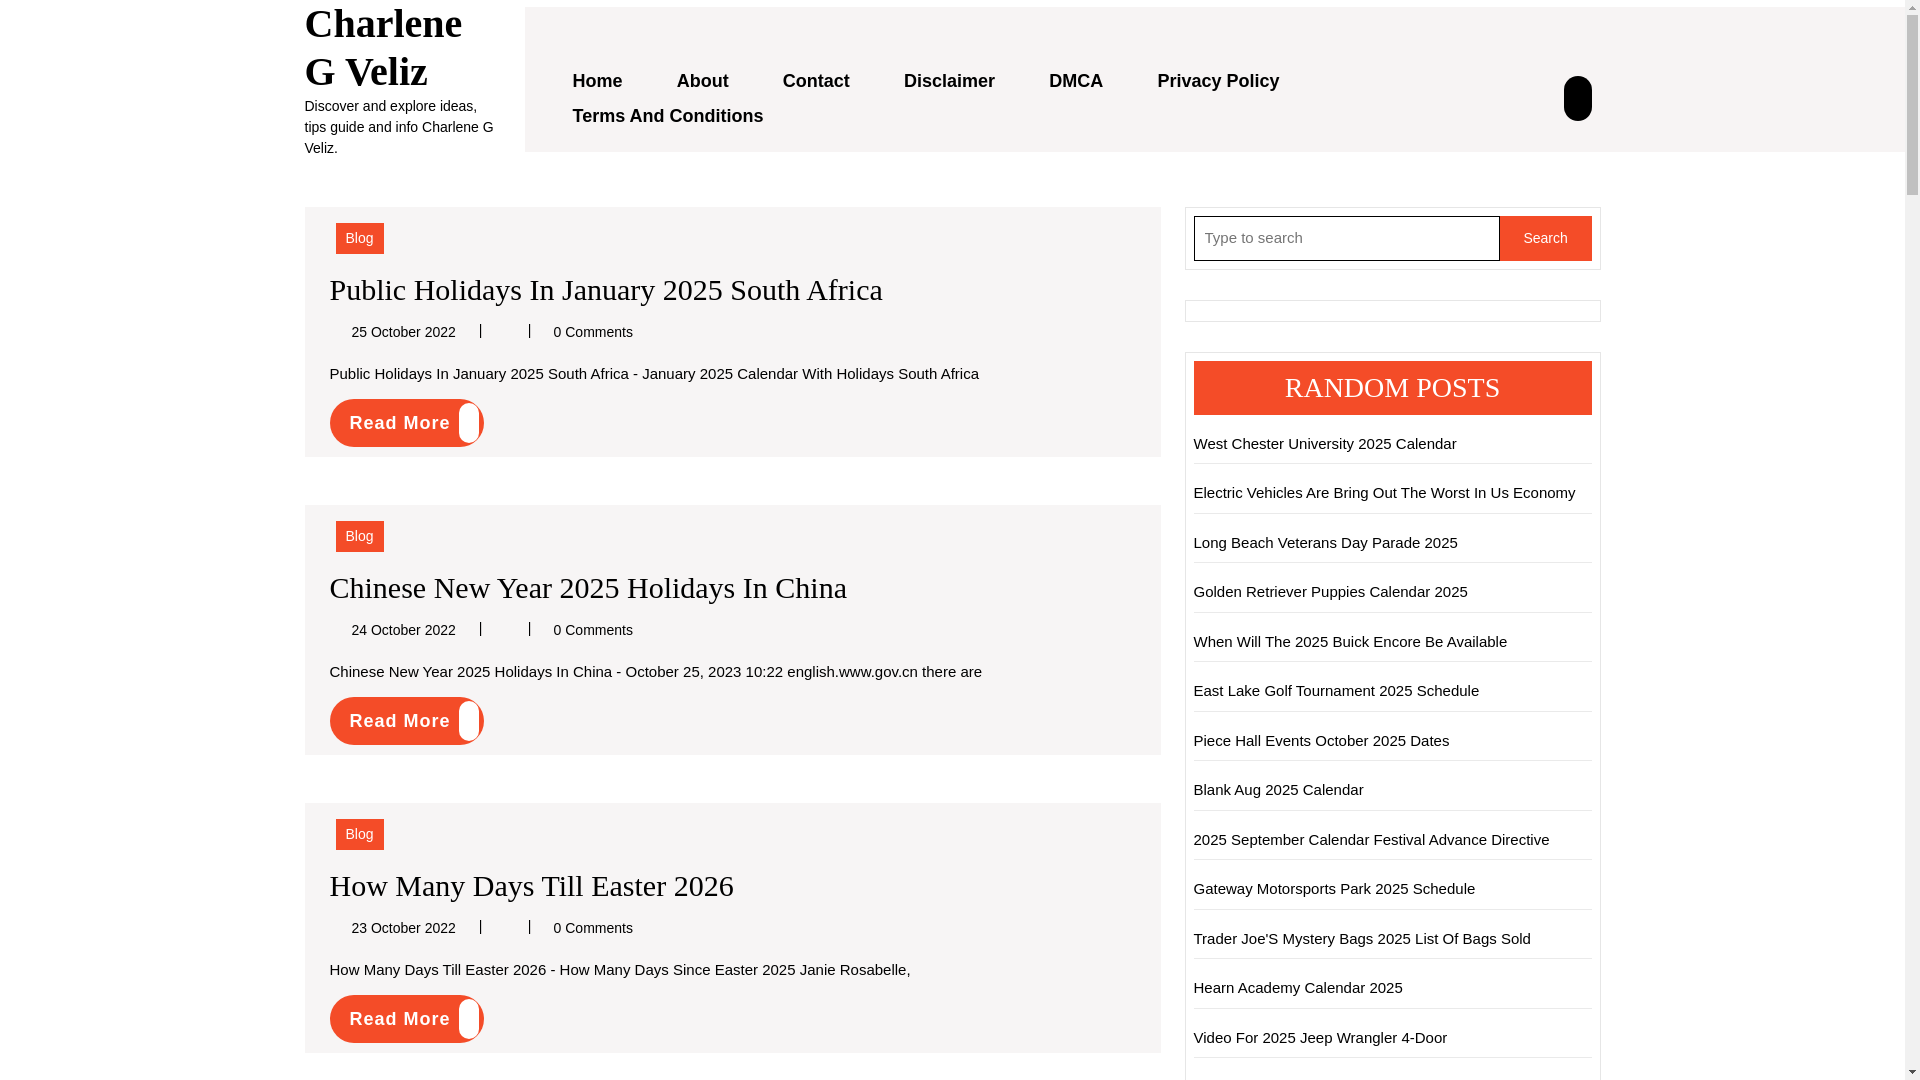Click Read More under Easter 2026 post
1920x1080 pixels.
406,1019
